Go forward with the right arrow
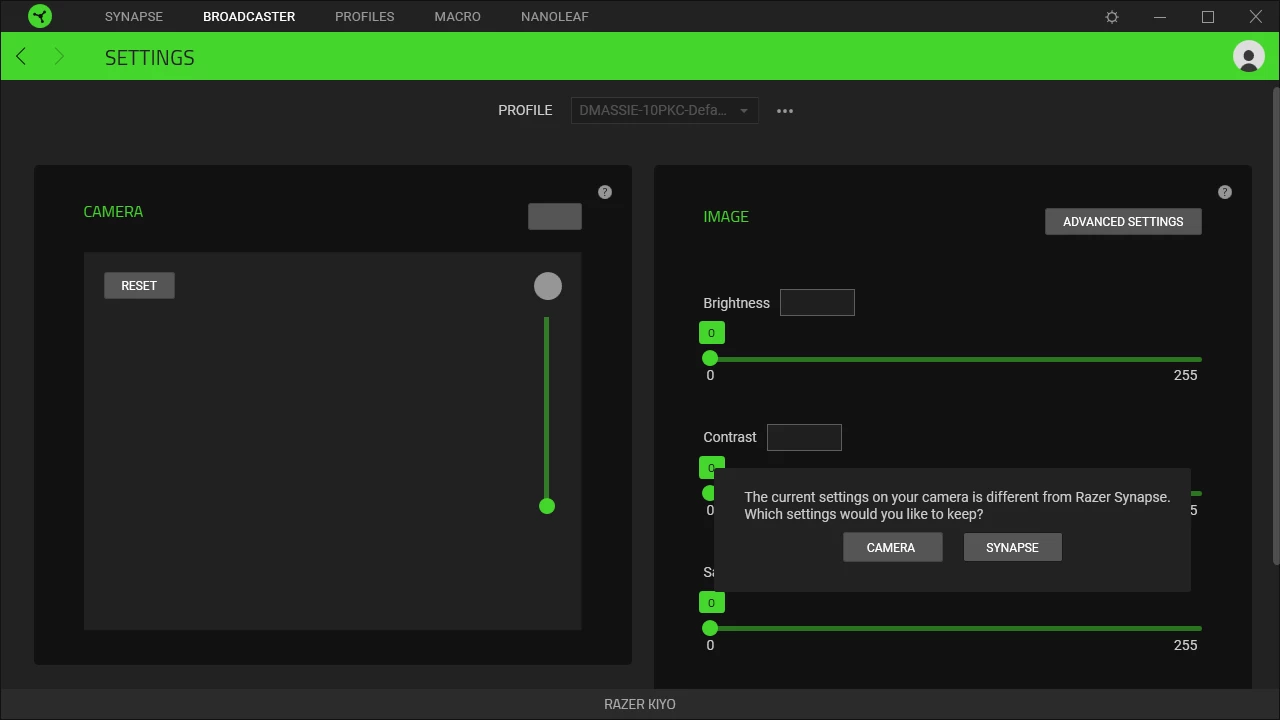 click(59, 56)
